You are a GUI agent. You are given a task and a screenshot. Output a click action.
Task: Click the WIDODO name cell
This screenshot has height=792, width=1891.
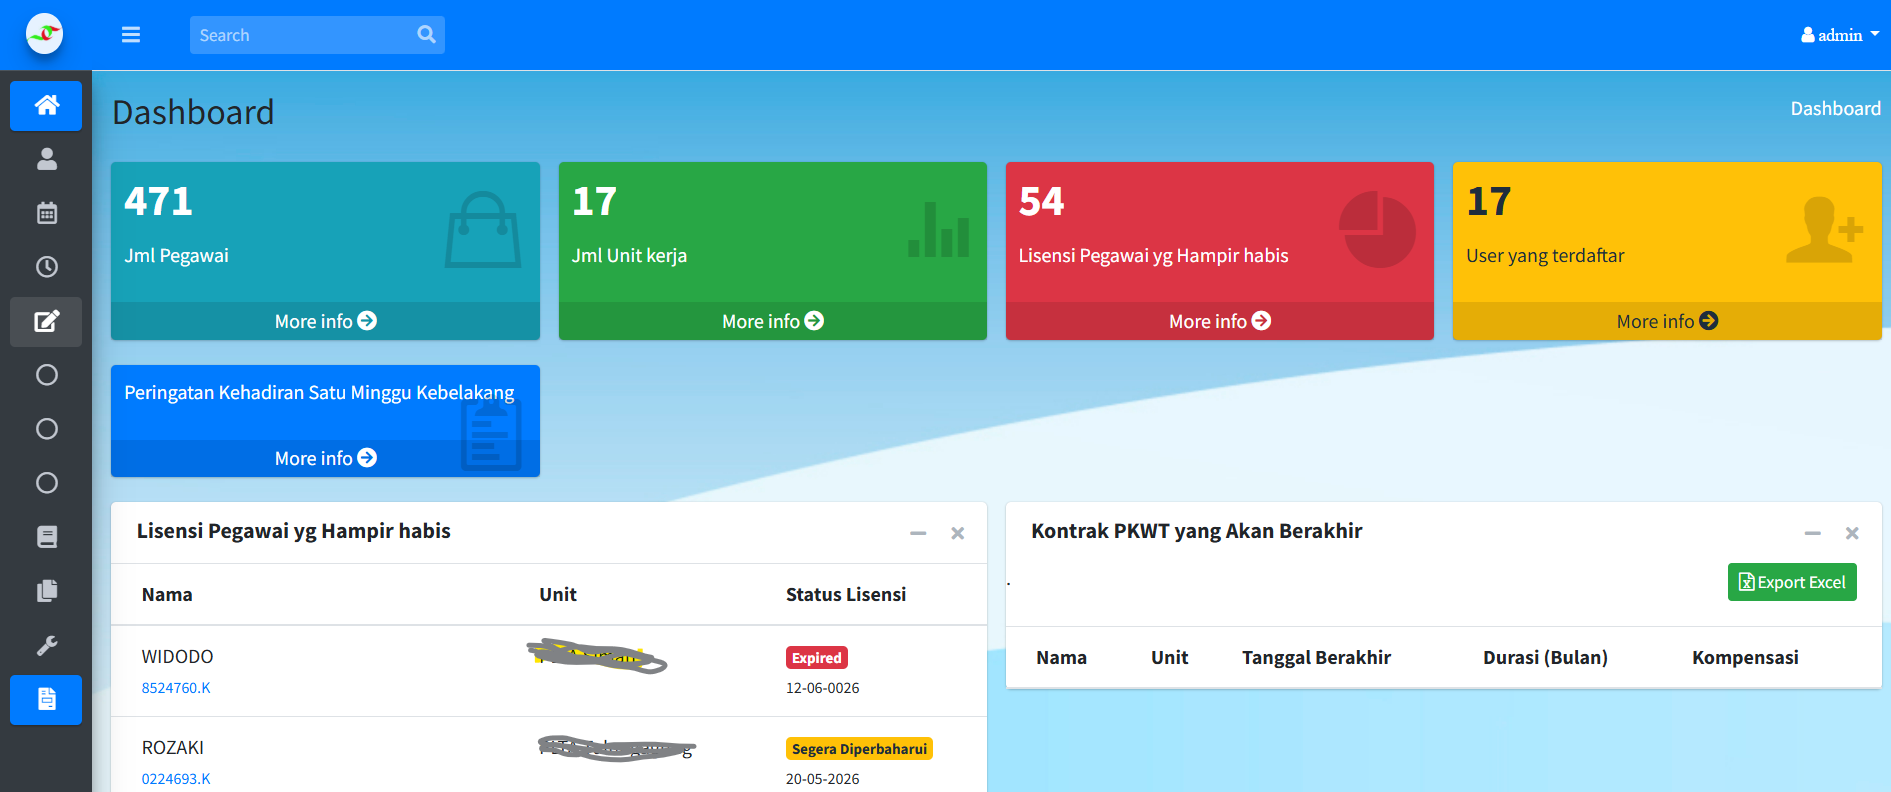coord(177,657)
